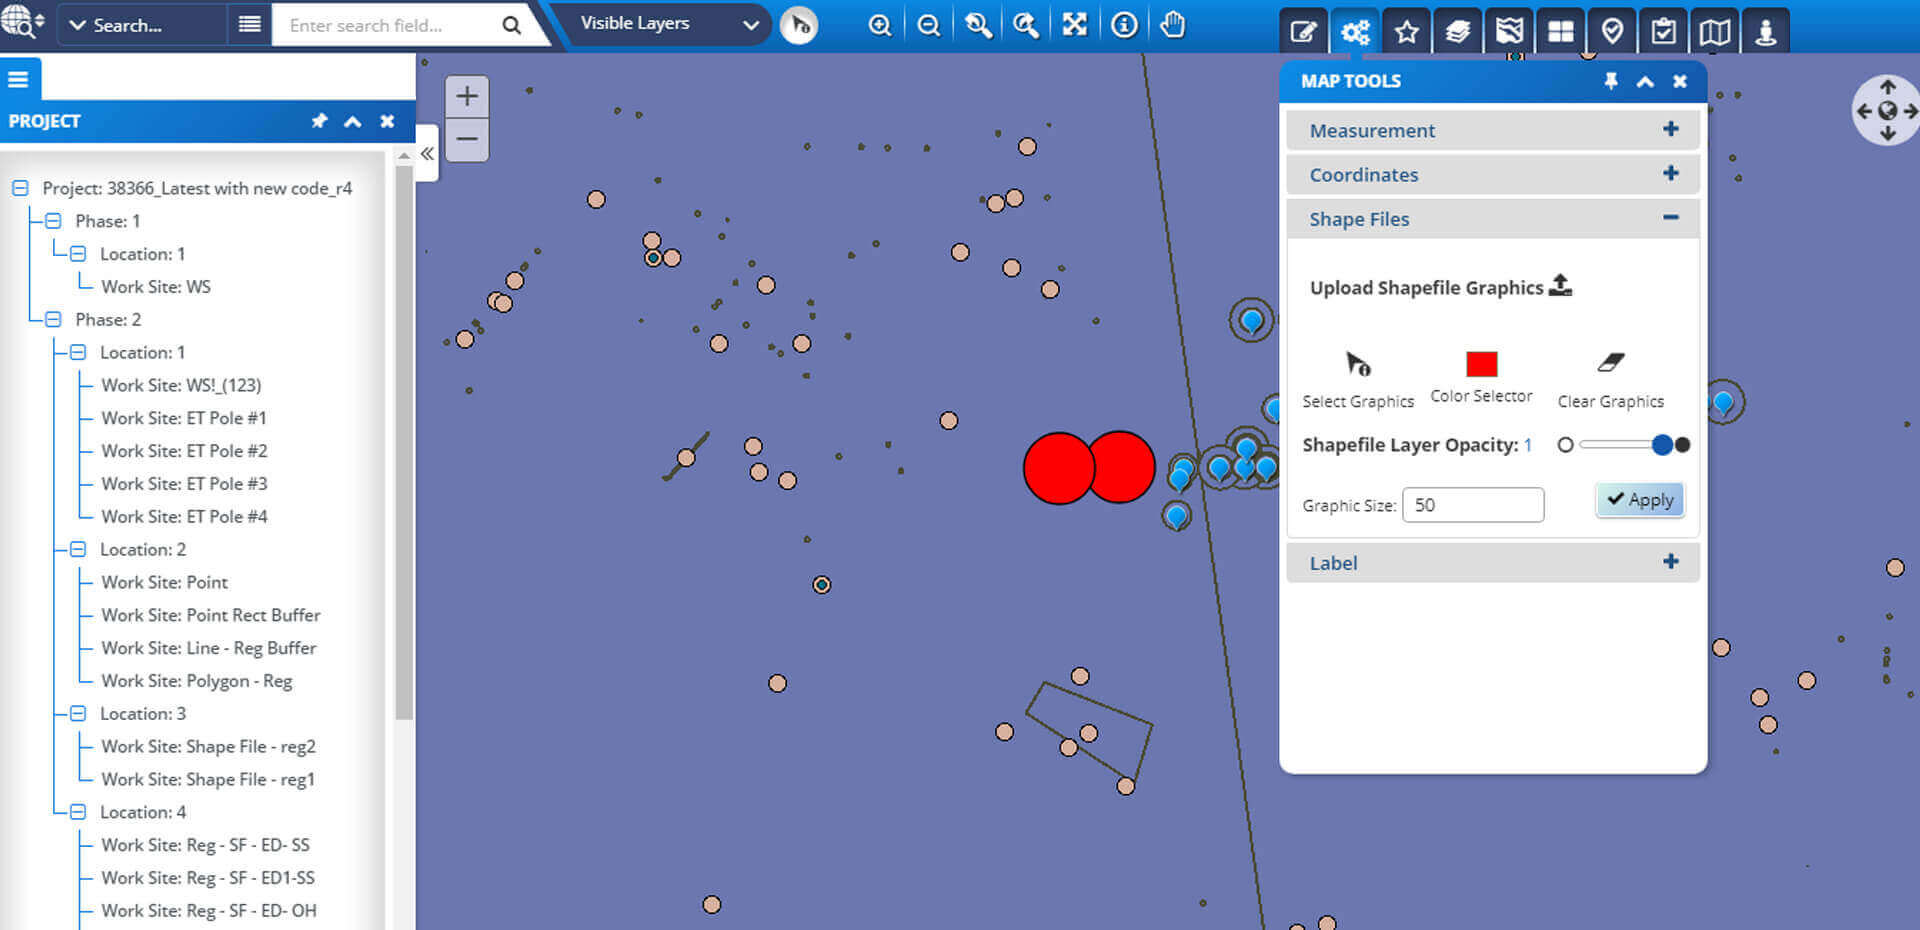The image size is (1920, 930).
Task: Click the hamburger menu button
Action: [x=19, y=79]
